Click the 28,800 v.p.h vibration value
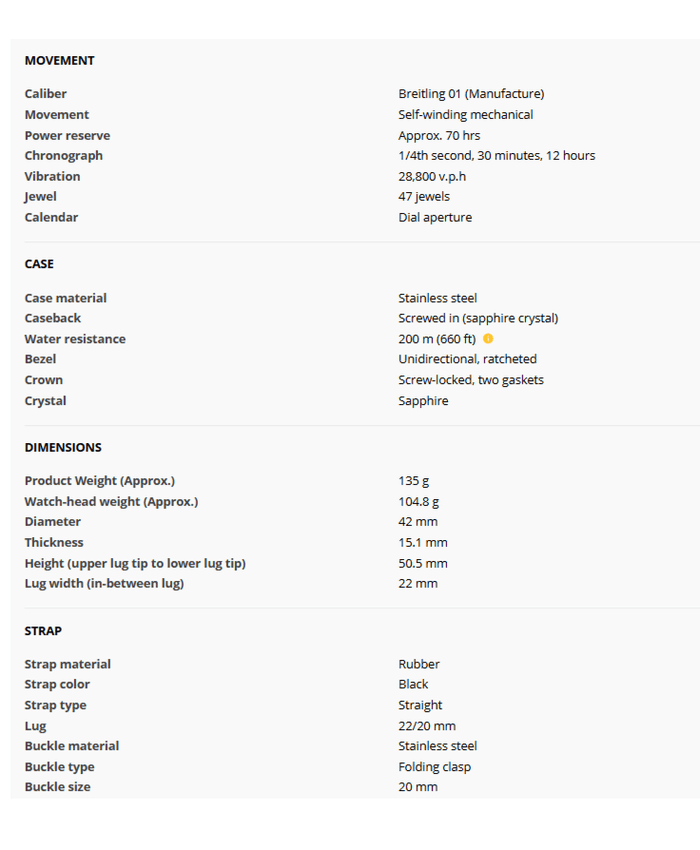Screen dimensions: 700x850 click(x=432, y=176)
